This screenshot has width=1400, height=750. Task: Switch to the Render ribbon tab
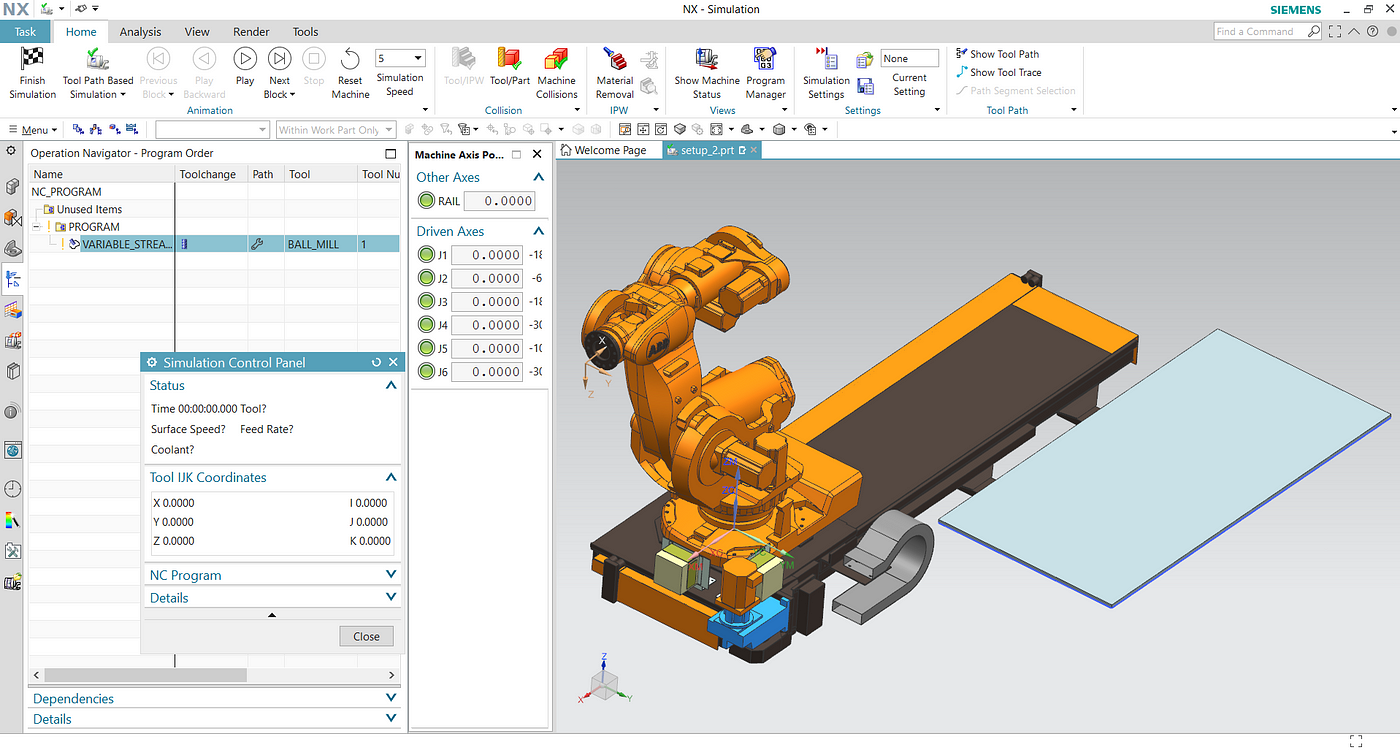(x=251, y=32)
